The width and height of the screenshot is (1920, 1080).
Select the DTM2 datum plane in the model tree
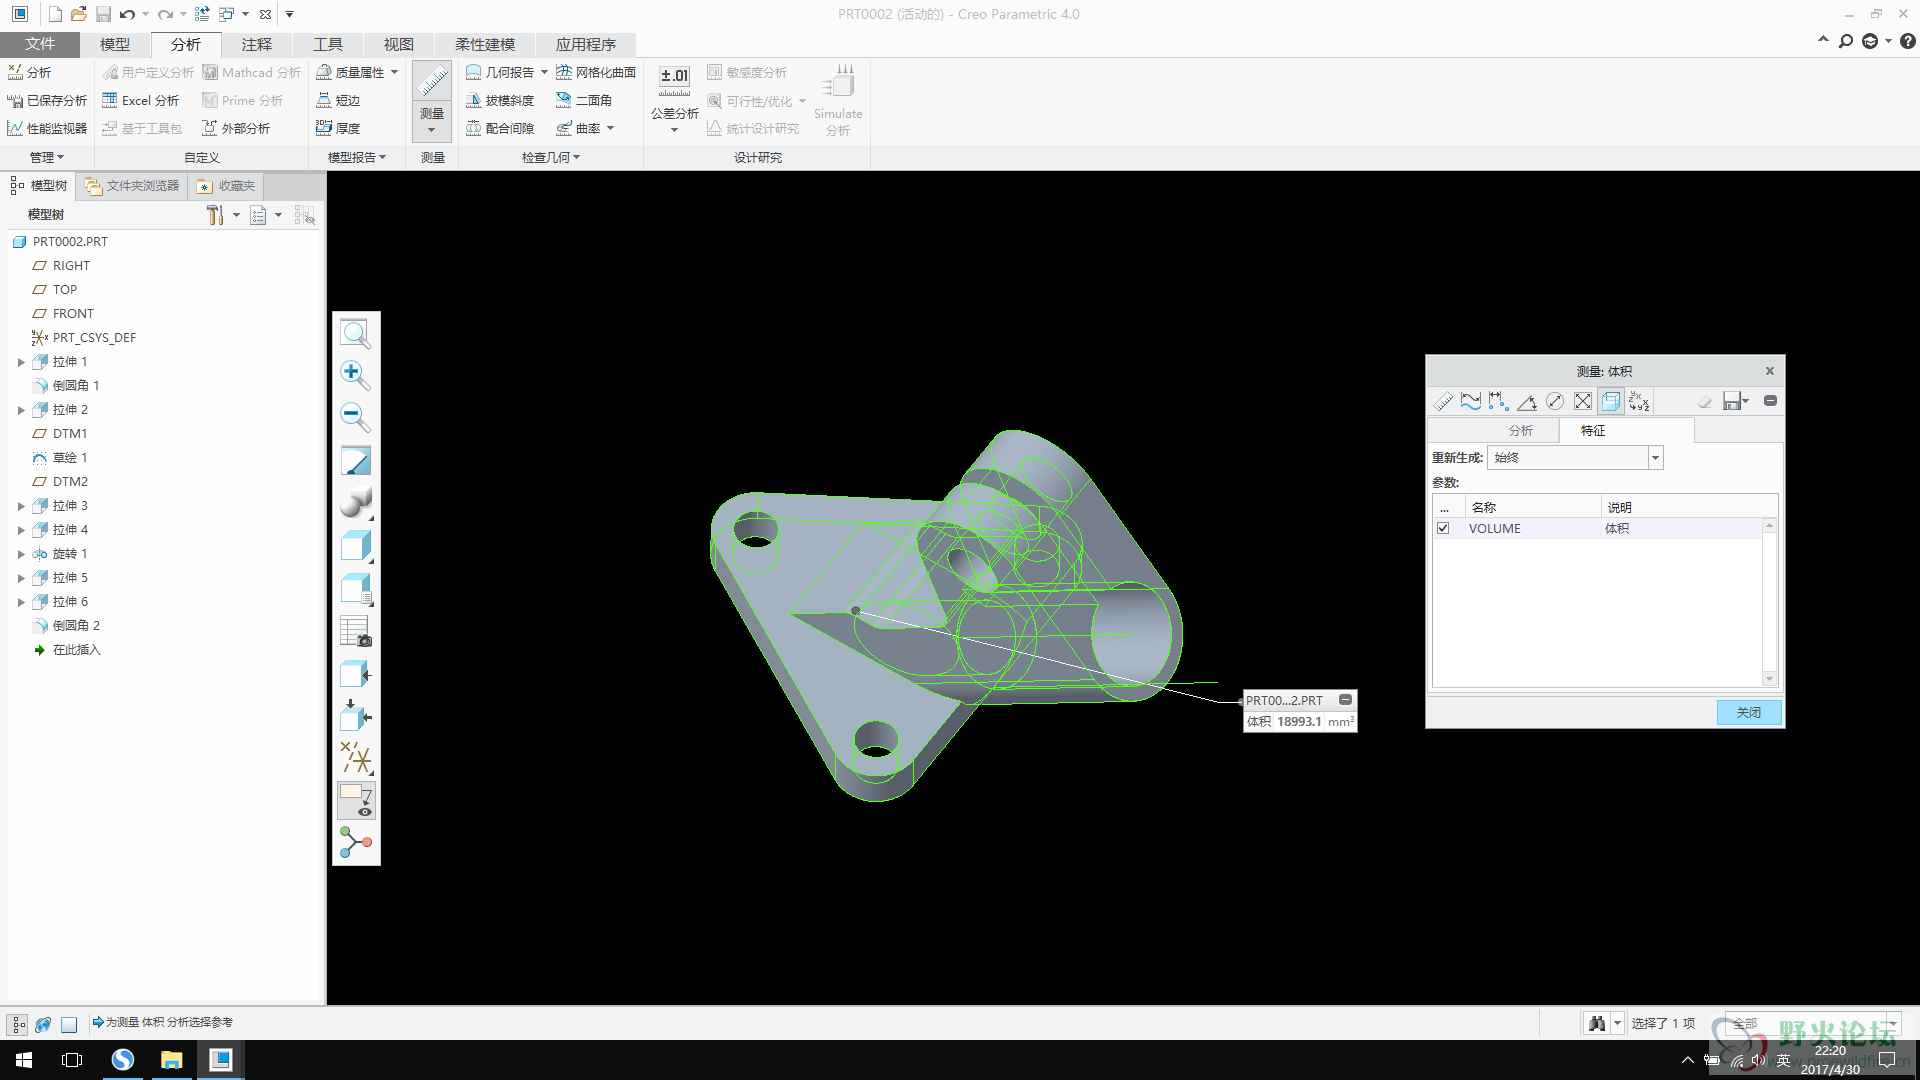pos(70,481)
